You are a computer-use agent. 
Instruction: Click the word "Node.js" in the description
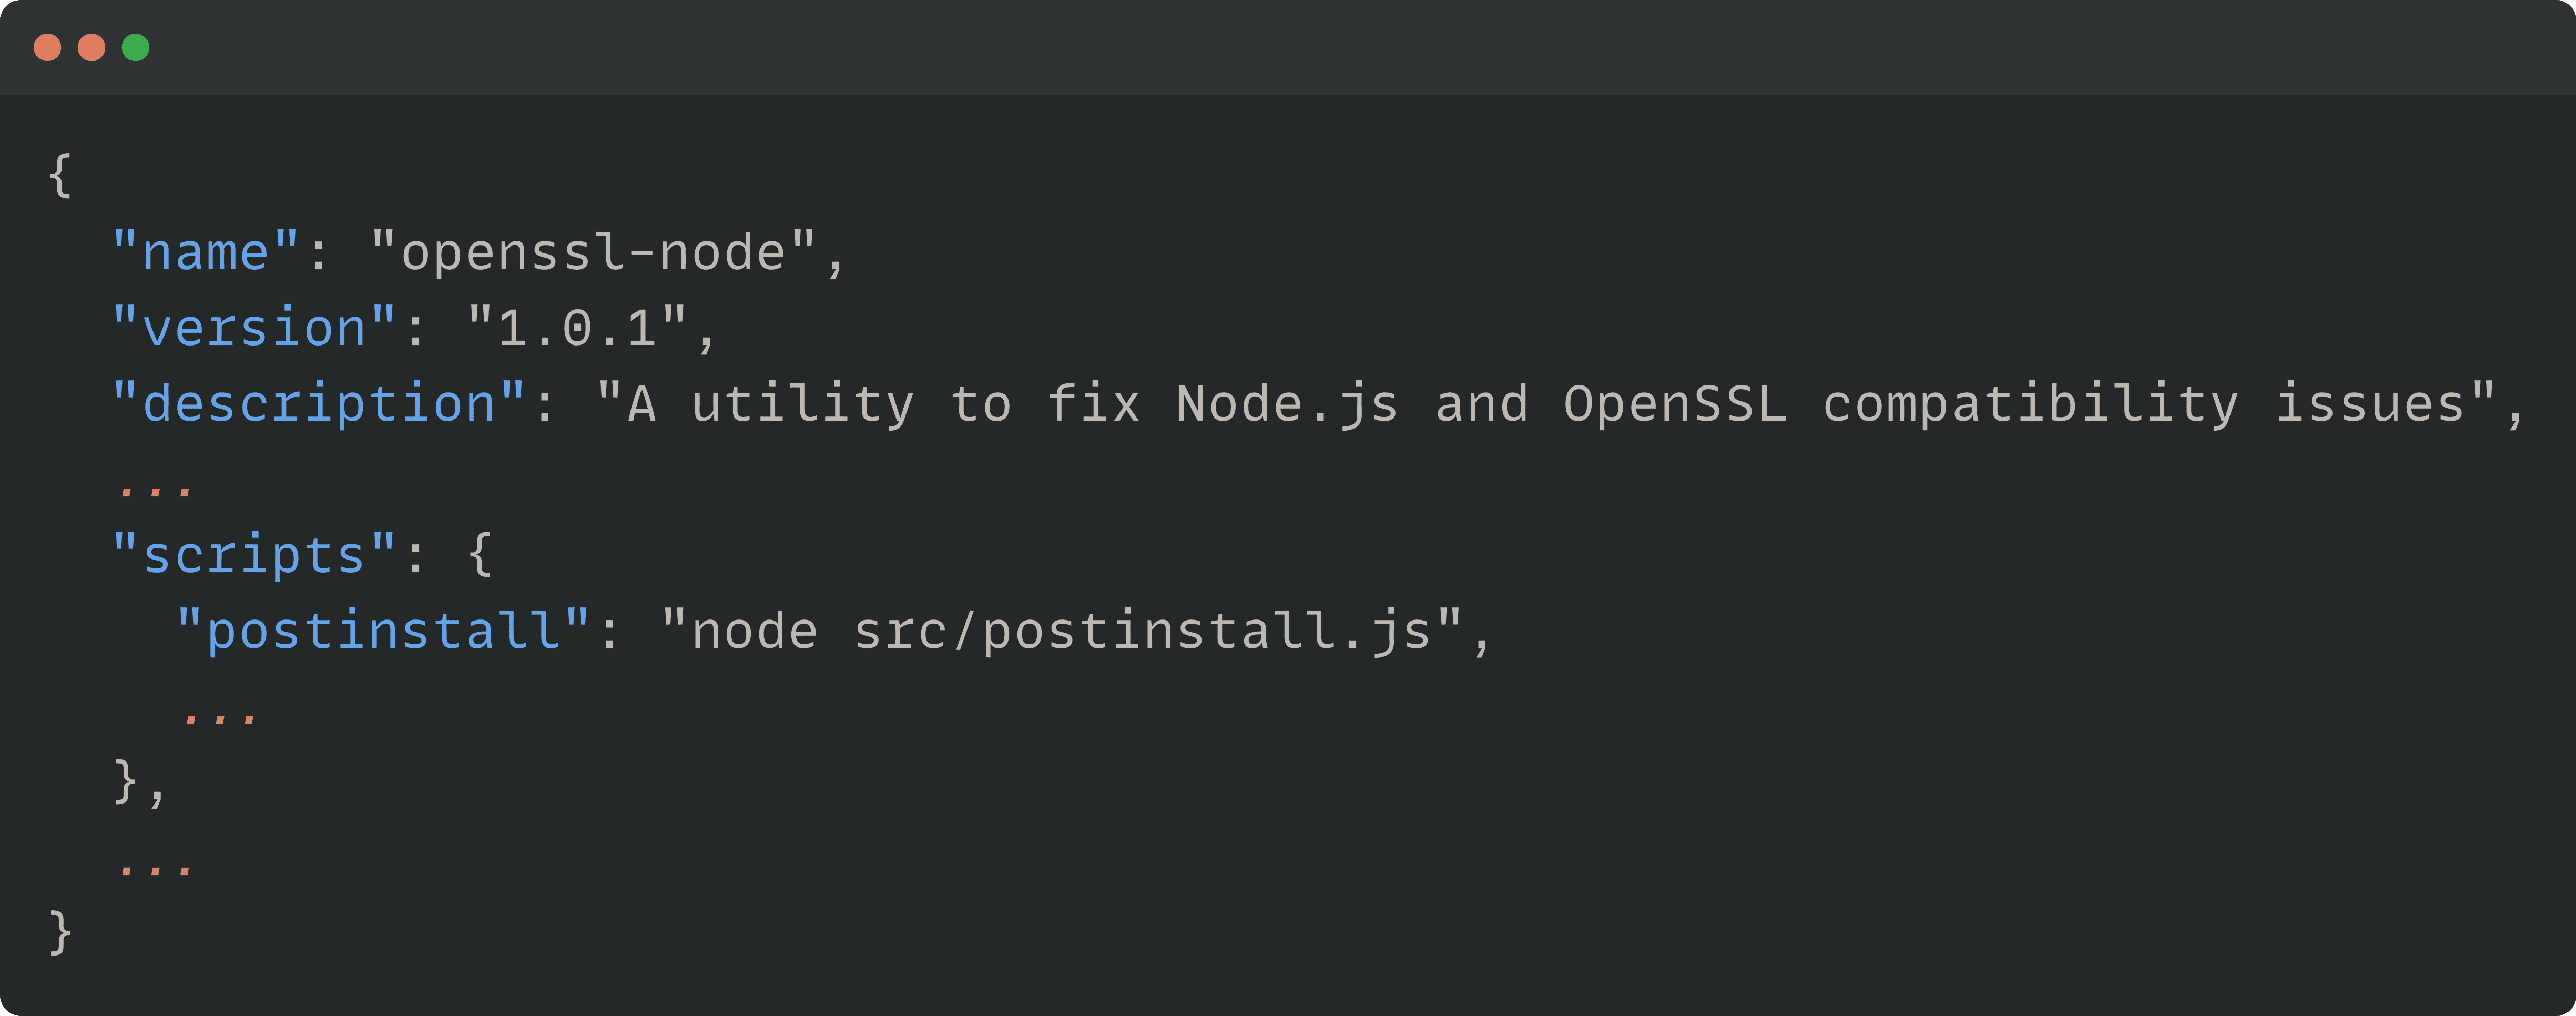pos(1286,404)
